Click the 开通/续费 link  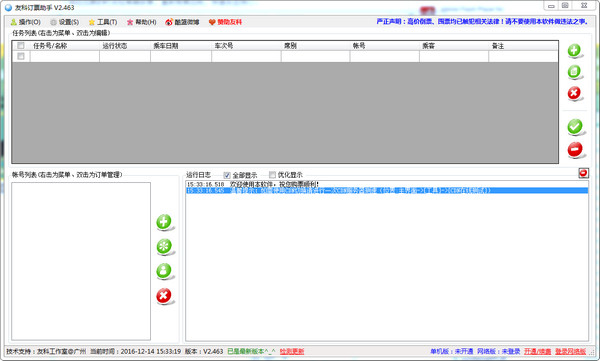coord(538,351)
